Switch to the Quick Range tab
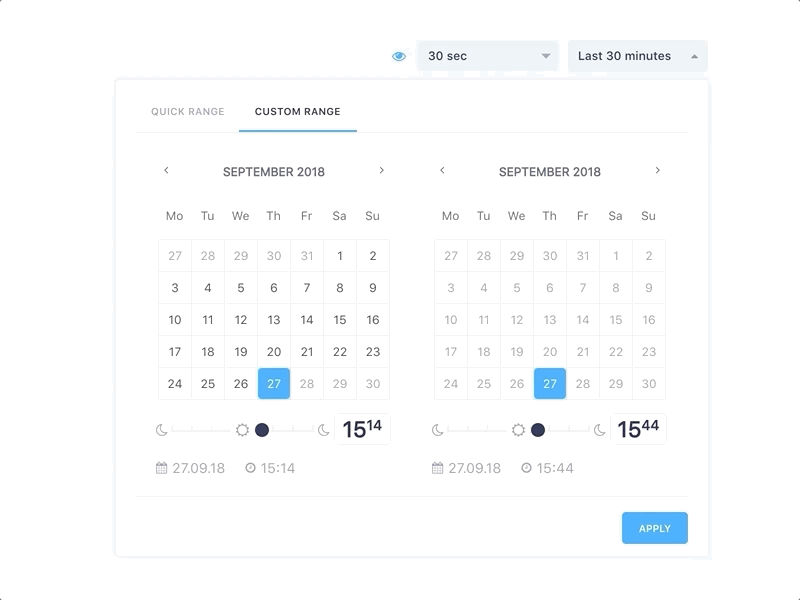This screenshot has height=600, width=800. point(187,112)
